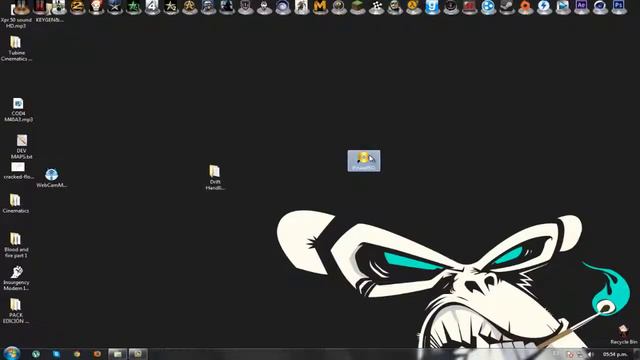
Task: Open Adobe After Effects from the dock
Action: (581, 7)
